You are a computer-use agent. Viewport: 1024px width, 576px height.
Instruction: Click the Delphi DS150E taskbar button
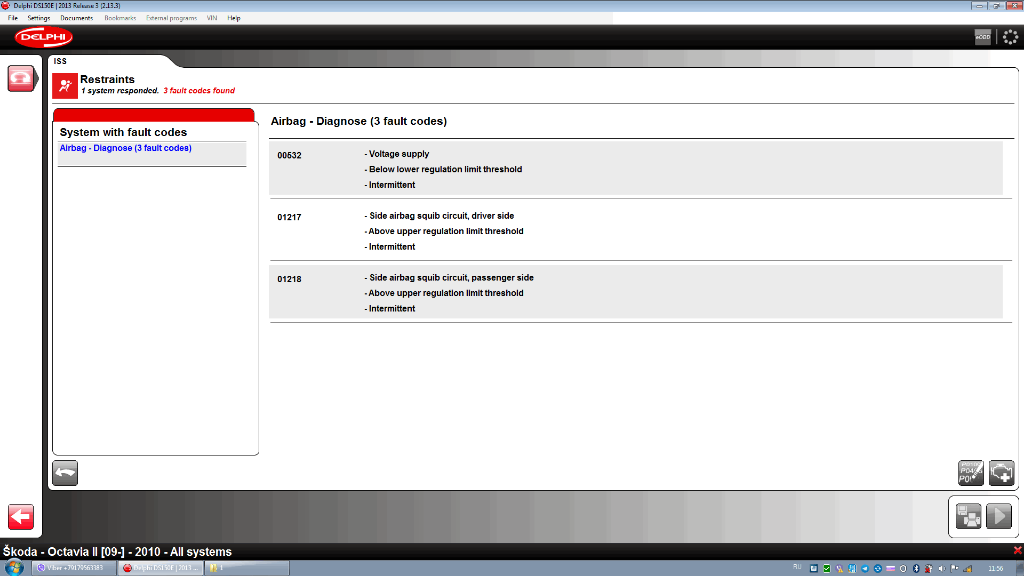coord(161,568)
